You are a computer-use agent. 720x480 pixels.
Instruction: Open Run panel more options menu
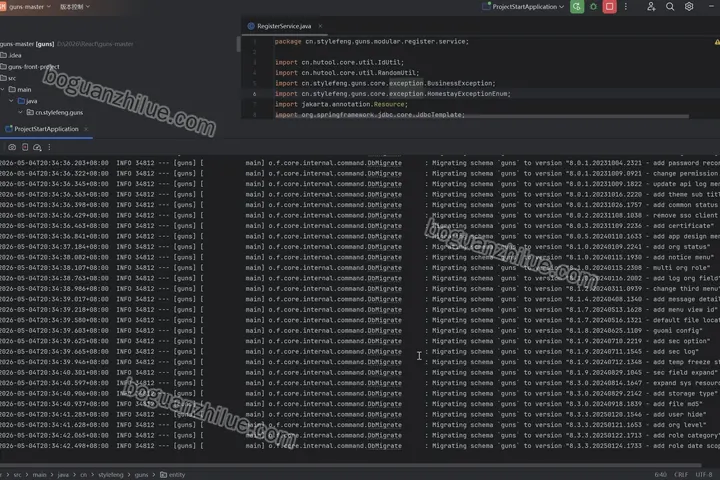coord(49,147)
